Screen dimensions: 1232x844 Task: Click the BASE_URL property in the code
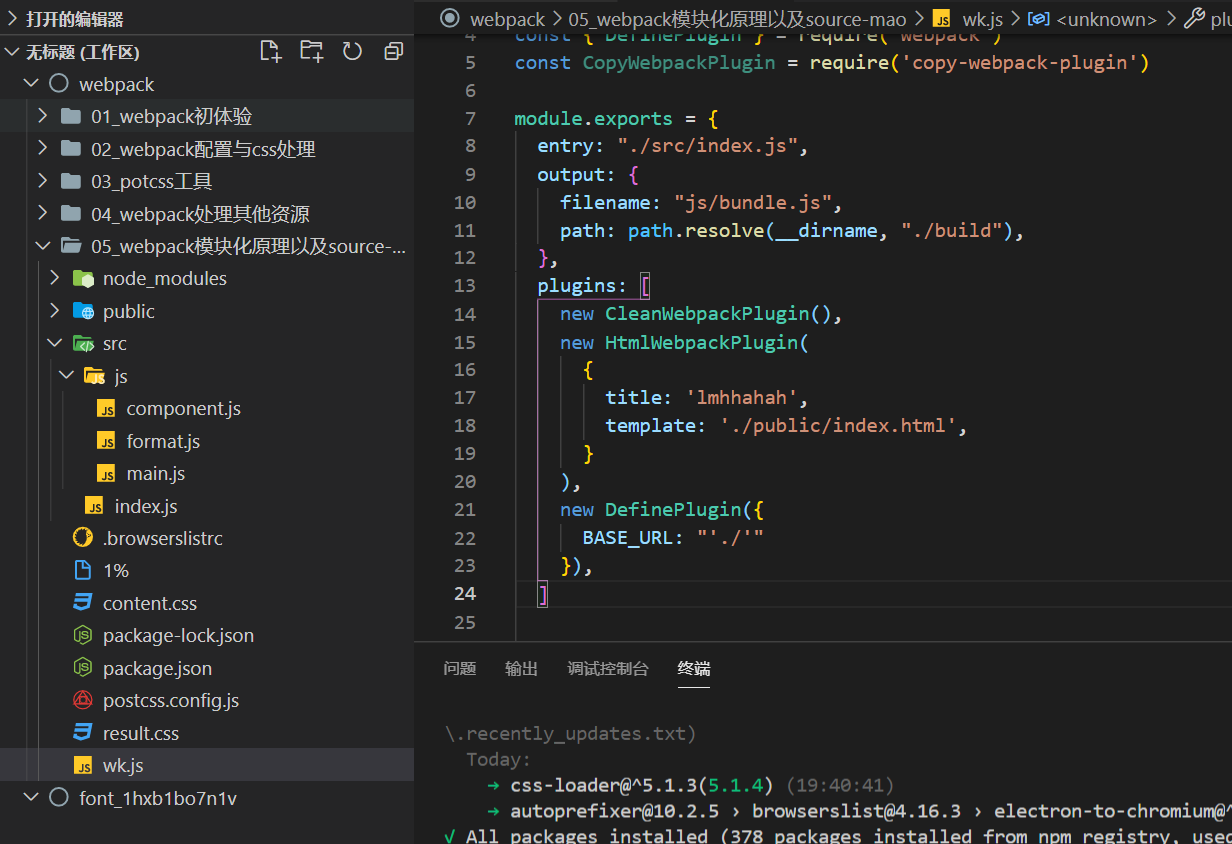click(628, 537)
